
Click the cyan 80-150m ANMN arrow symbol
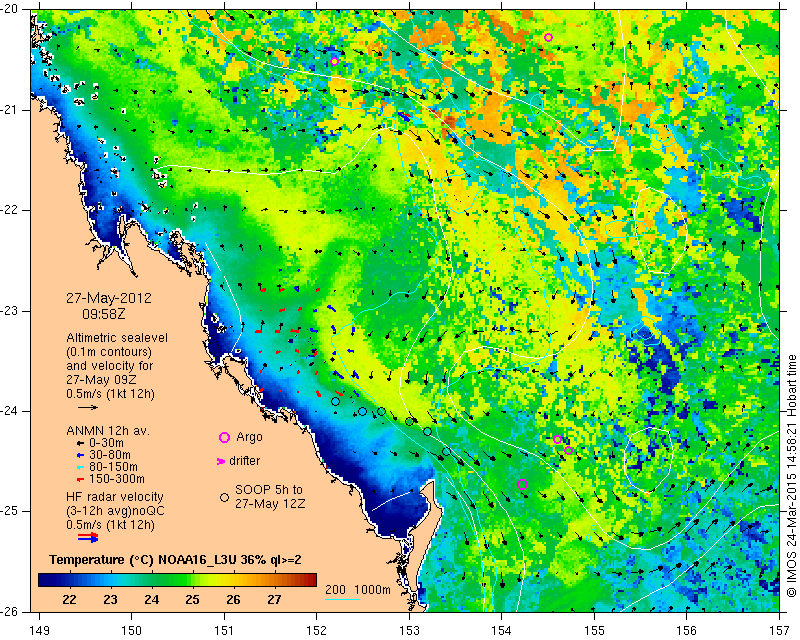pyautogui.click(x=80, y=467)
